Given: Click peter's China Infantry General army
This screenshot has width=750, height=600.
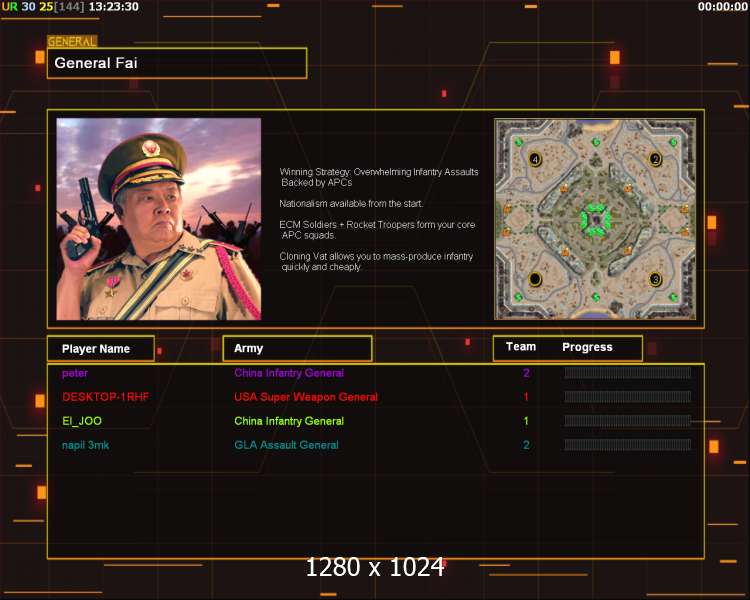Looking at the screenshot, I should (x=289, y=373).
